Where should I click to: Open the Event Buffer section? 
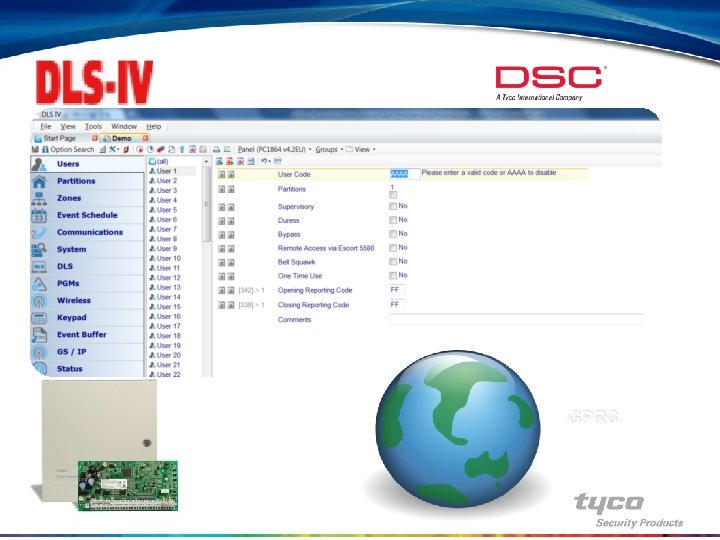point(87,334)
